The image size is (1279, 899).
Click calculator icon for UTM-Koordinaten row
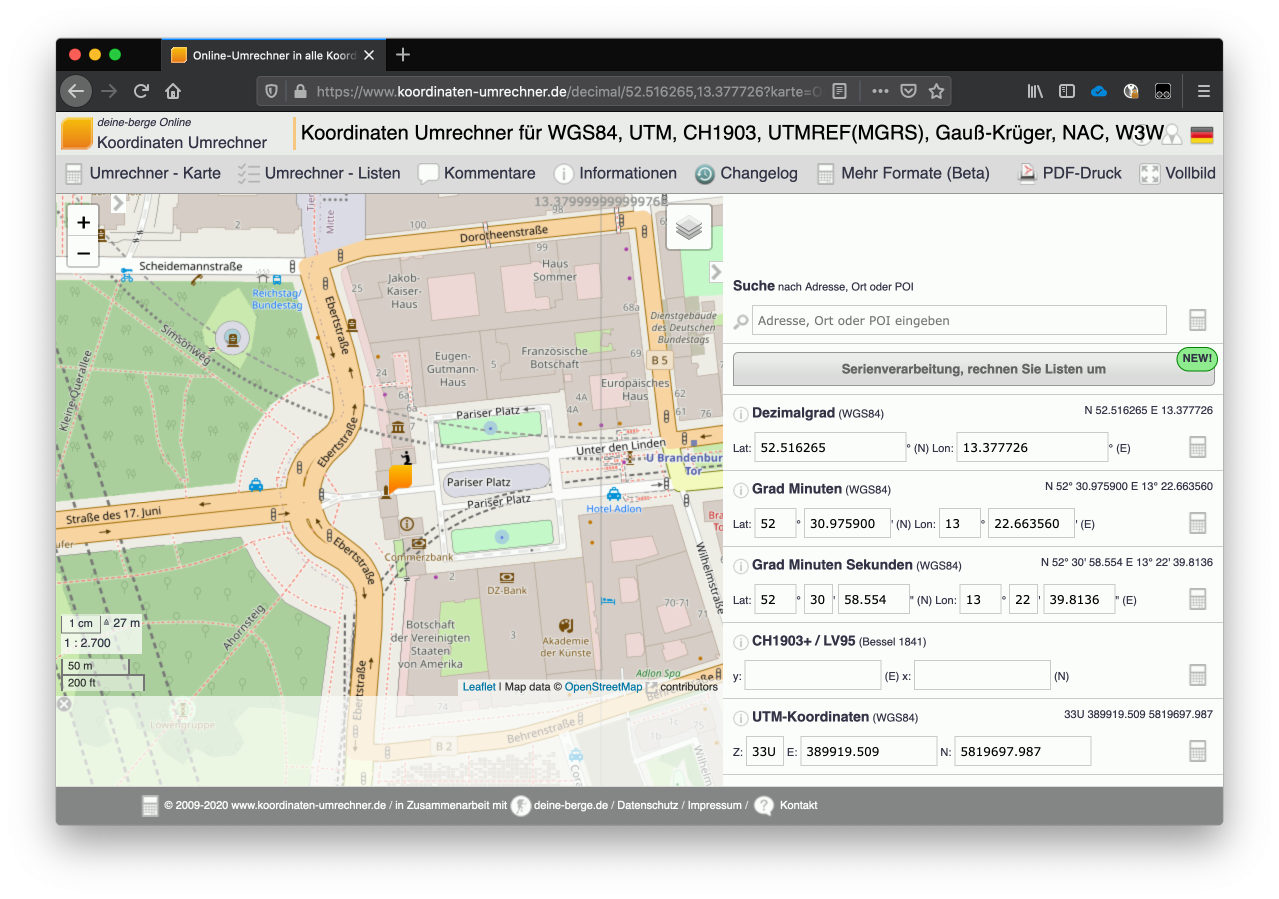1197,751
